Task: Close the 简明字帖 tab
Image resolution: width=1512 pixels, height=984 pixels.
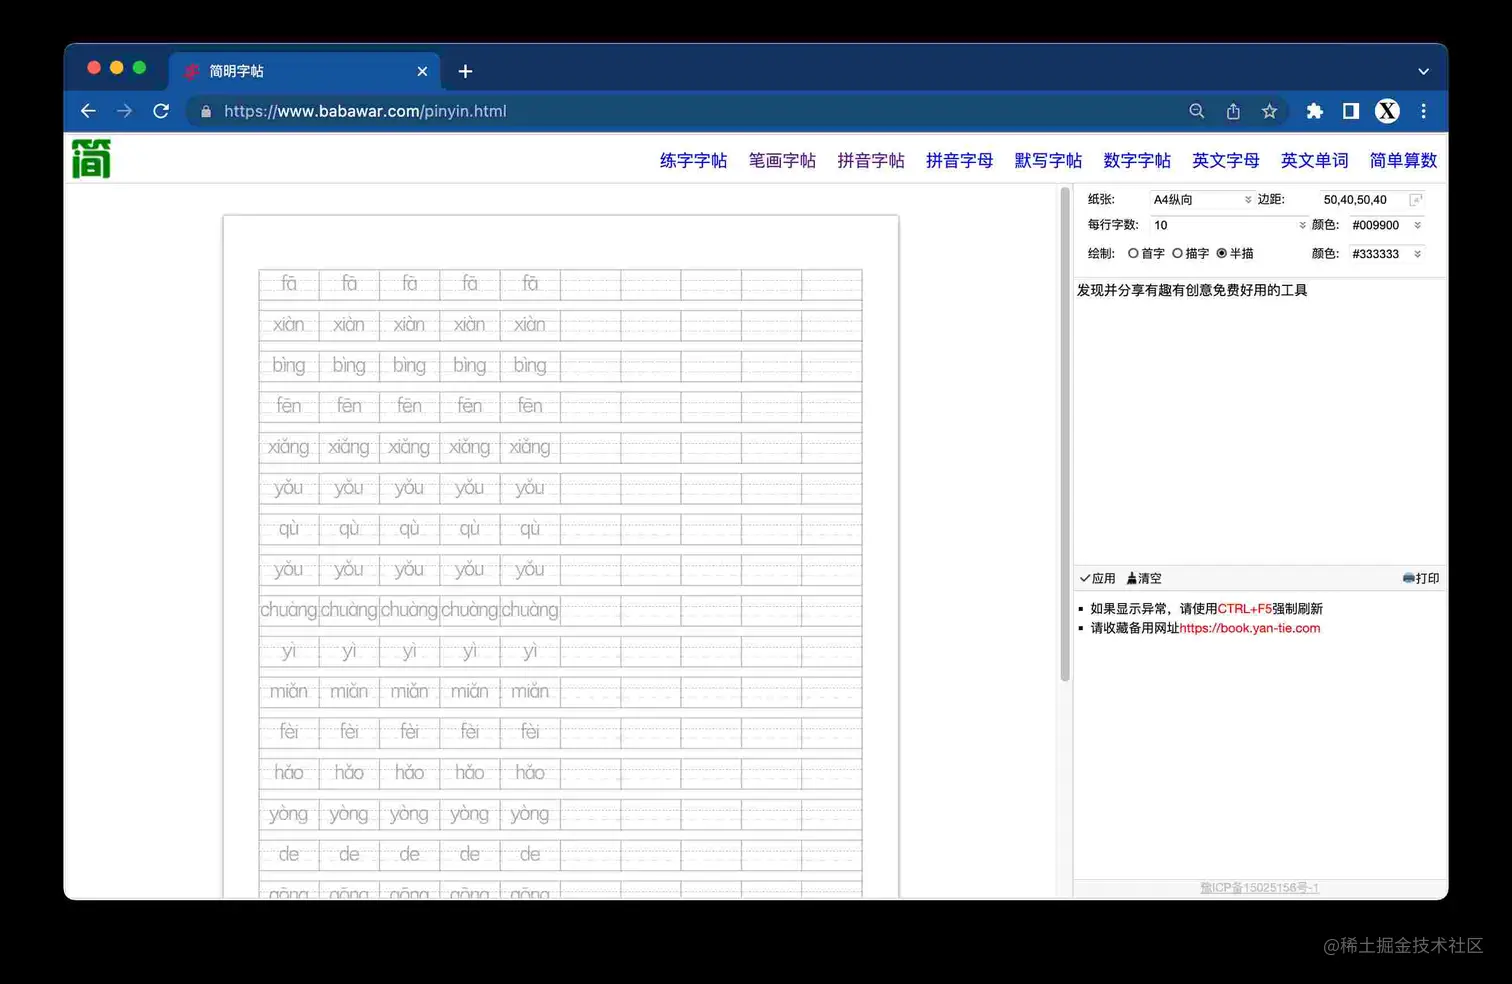Action: click(422, 71)
